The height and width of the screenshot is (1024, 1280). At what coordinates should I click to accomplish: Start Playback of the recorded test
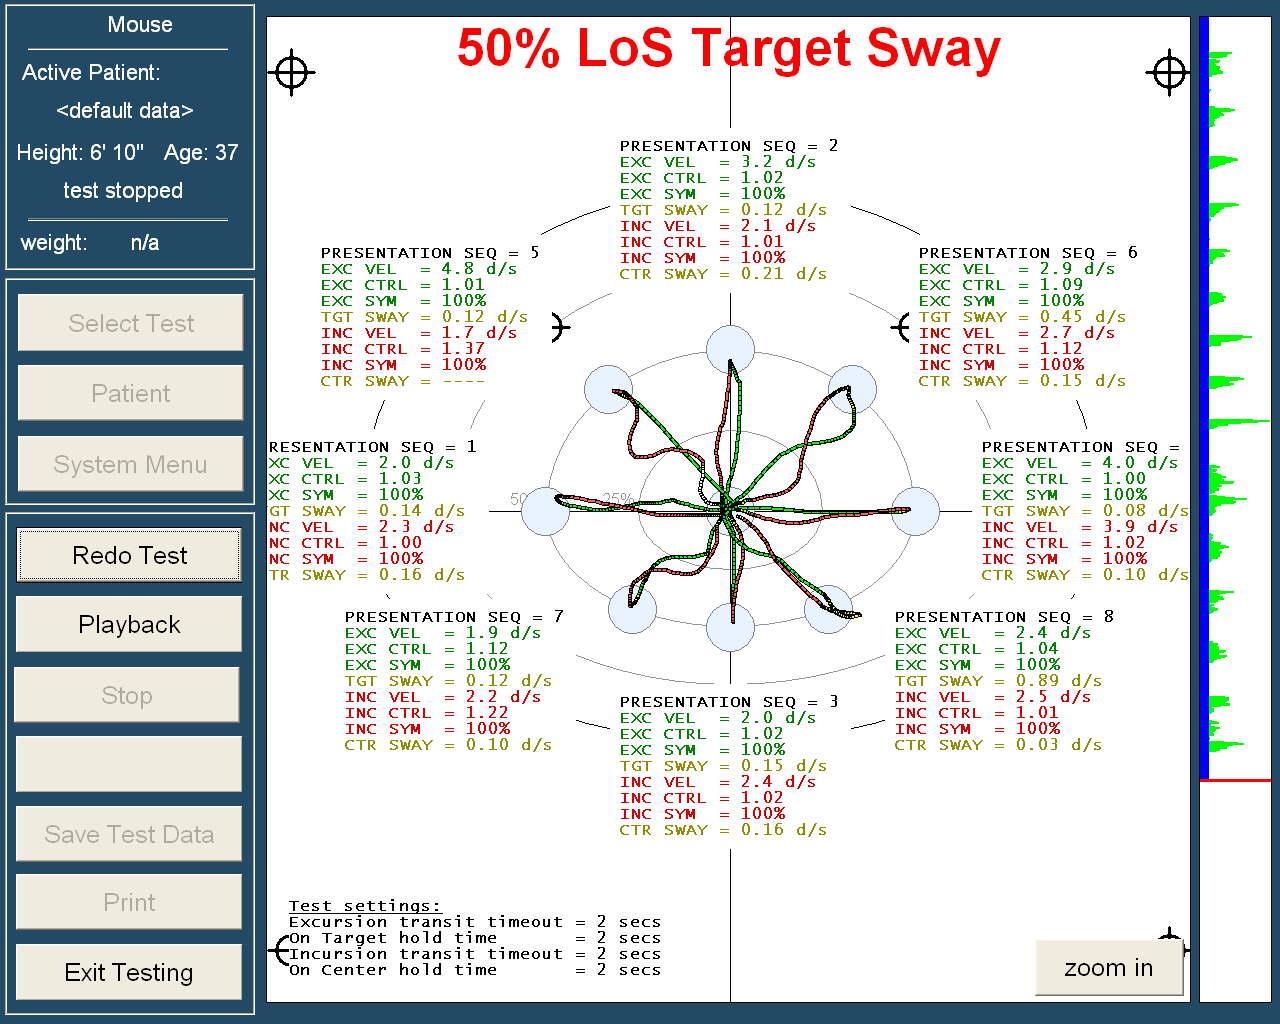[129, 625]
